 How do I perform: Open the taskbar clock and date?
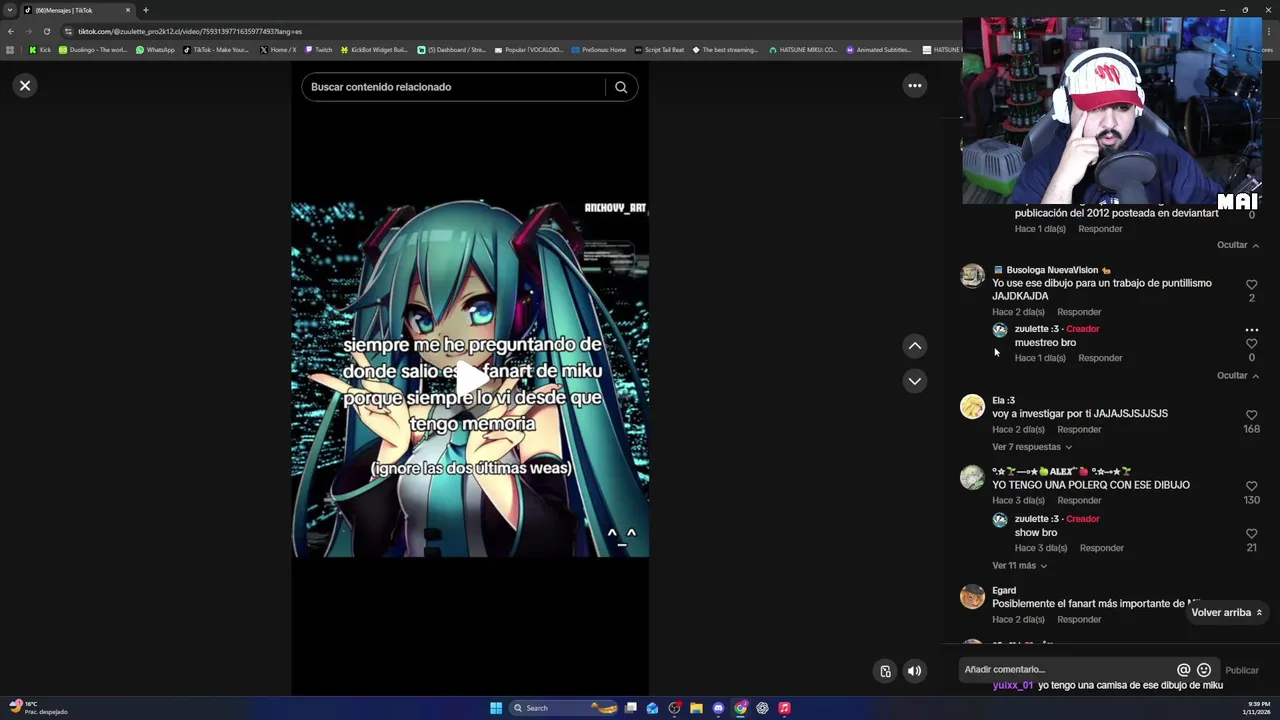[x=1256, y=708]
